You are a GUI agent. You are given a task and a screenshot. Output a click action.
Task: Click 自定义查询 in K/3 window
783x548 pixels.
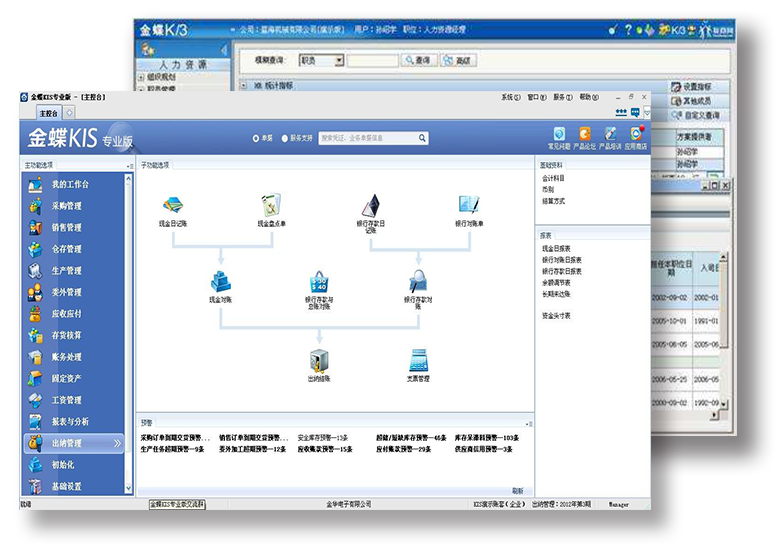[x=695, y=115]
